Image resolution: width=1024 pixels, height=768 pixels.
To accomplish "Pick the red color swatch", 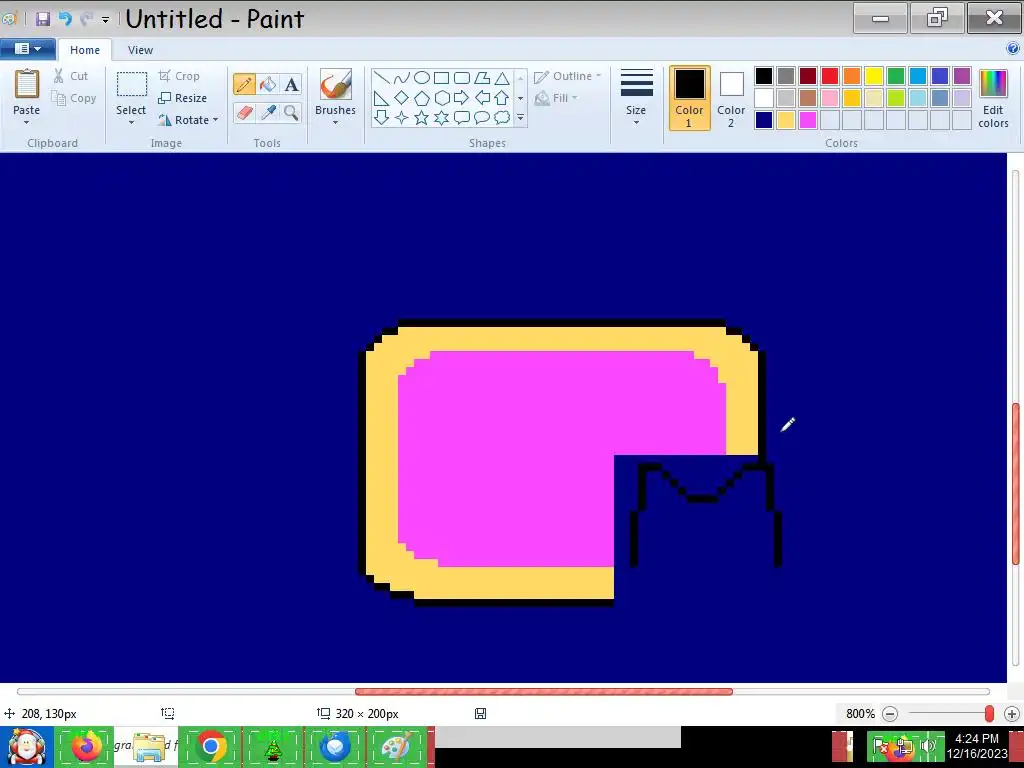I will tap(829, 76).
